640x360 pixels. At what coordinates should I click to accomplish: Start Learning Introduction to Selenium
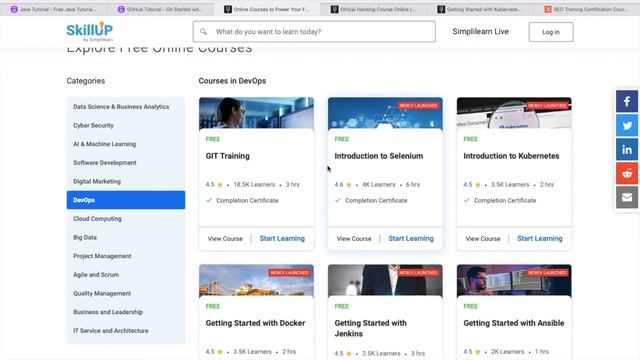tap(411, 238)
